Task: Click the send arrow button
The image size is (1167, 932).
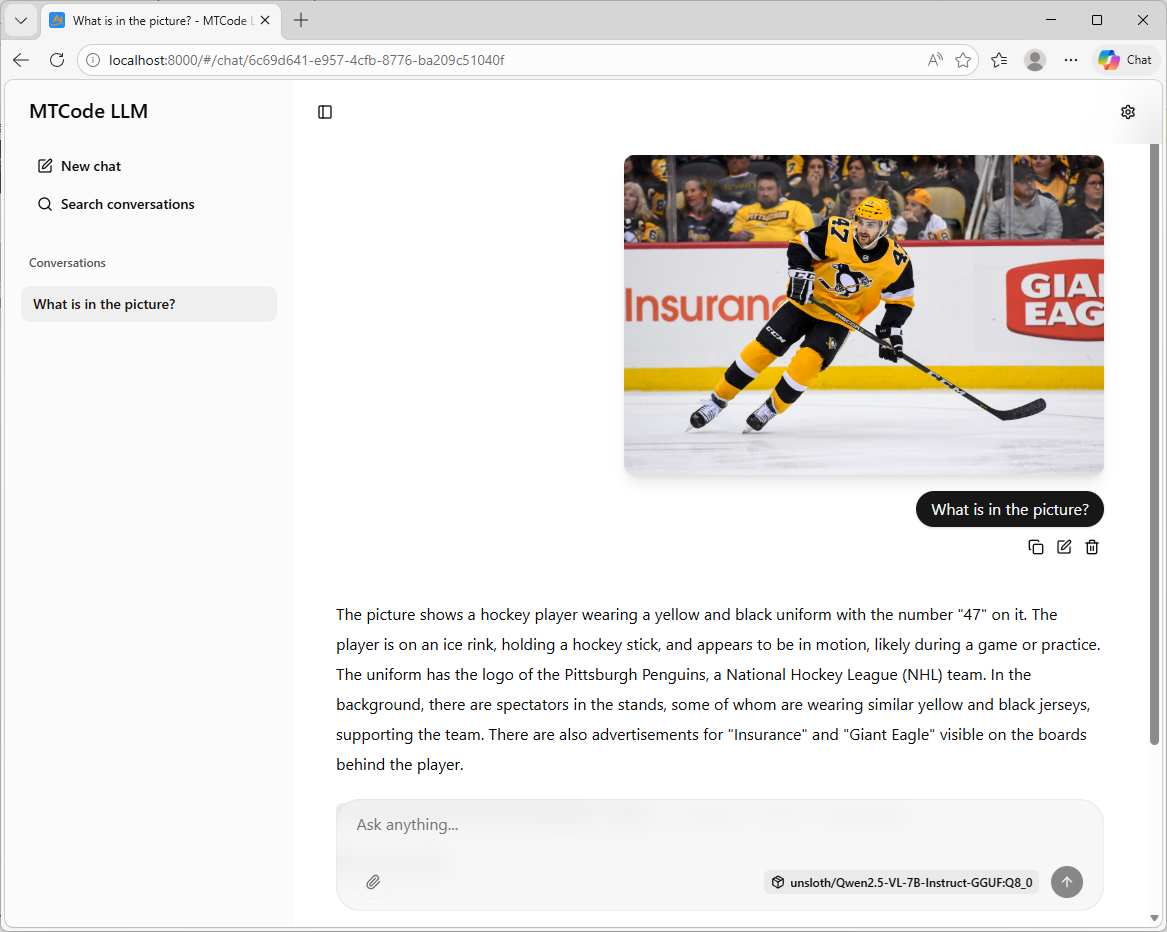Action: [1067, 882]
